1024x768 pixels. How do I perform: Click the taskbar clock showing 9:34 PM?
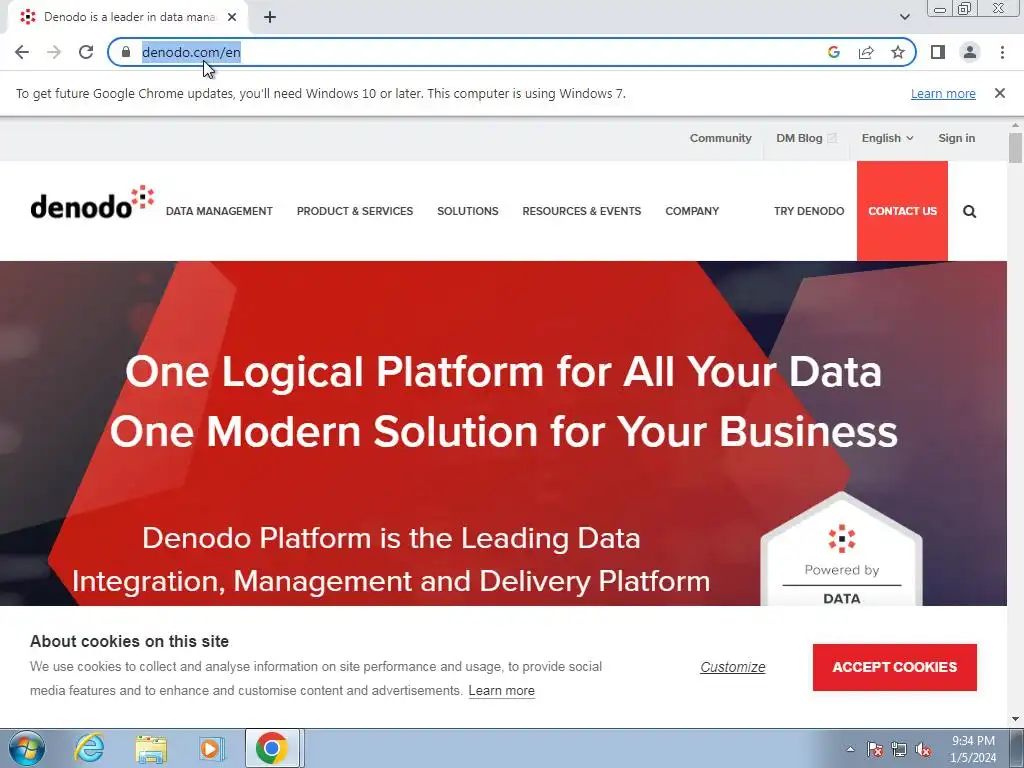pos(973,749)
